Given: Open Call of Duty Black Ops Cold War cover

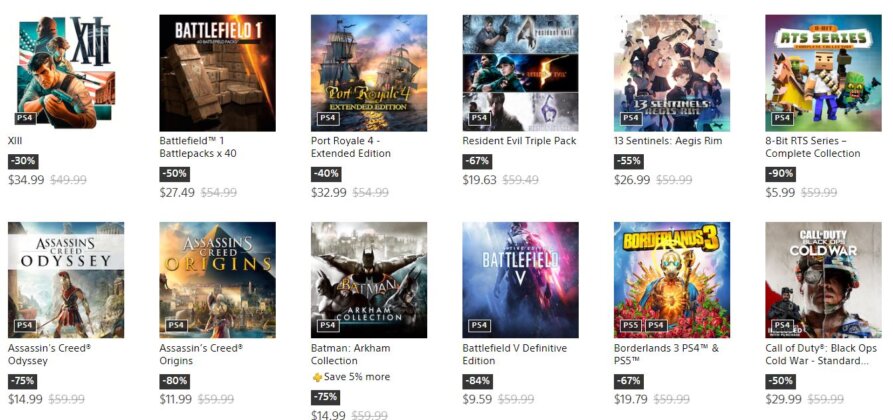Looking at the screenshot, I should (823, 280).
